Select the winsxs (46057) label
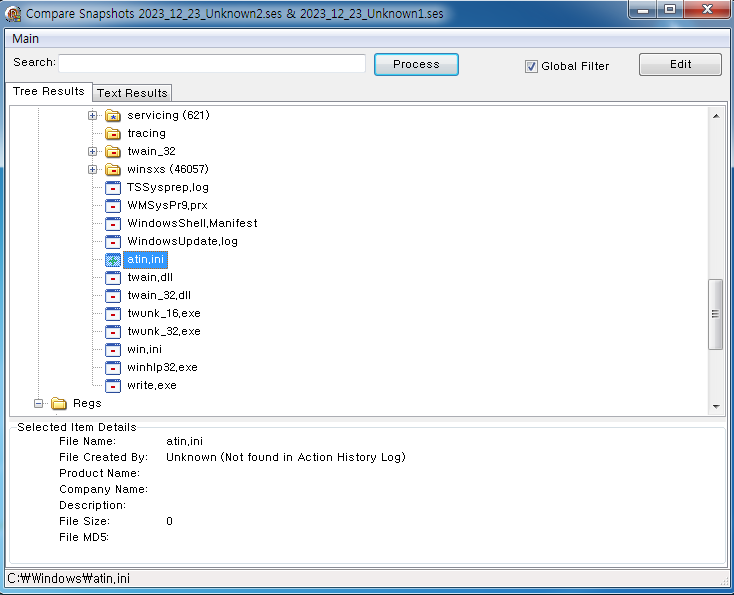Viewport: 734px width, 595px height. 168,169
